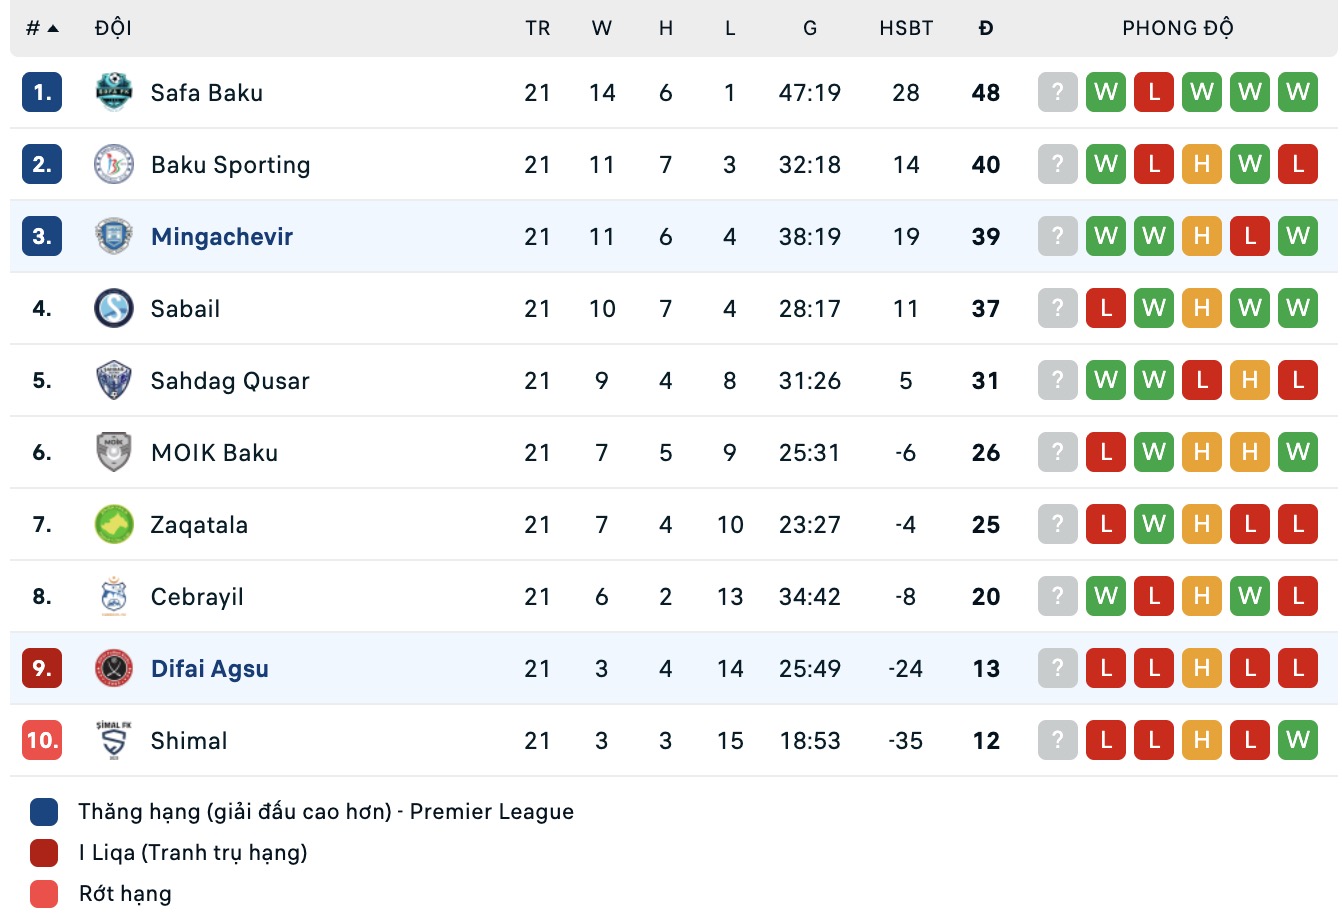This screenshot has width=1342, height=924.
Task: Click Safa Baku's upcoming match question mark
Action: pos(1058,92)
